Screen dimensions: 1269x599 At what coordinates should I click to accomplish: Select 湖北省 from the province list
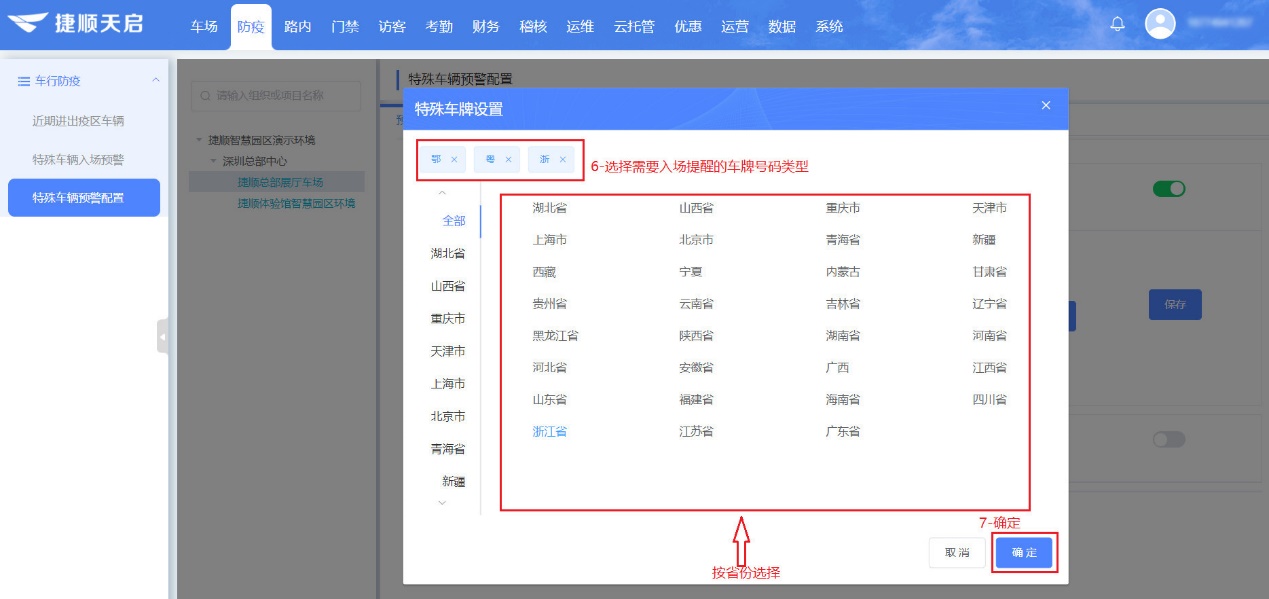coord(552,207)
